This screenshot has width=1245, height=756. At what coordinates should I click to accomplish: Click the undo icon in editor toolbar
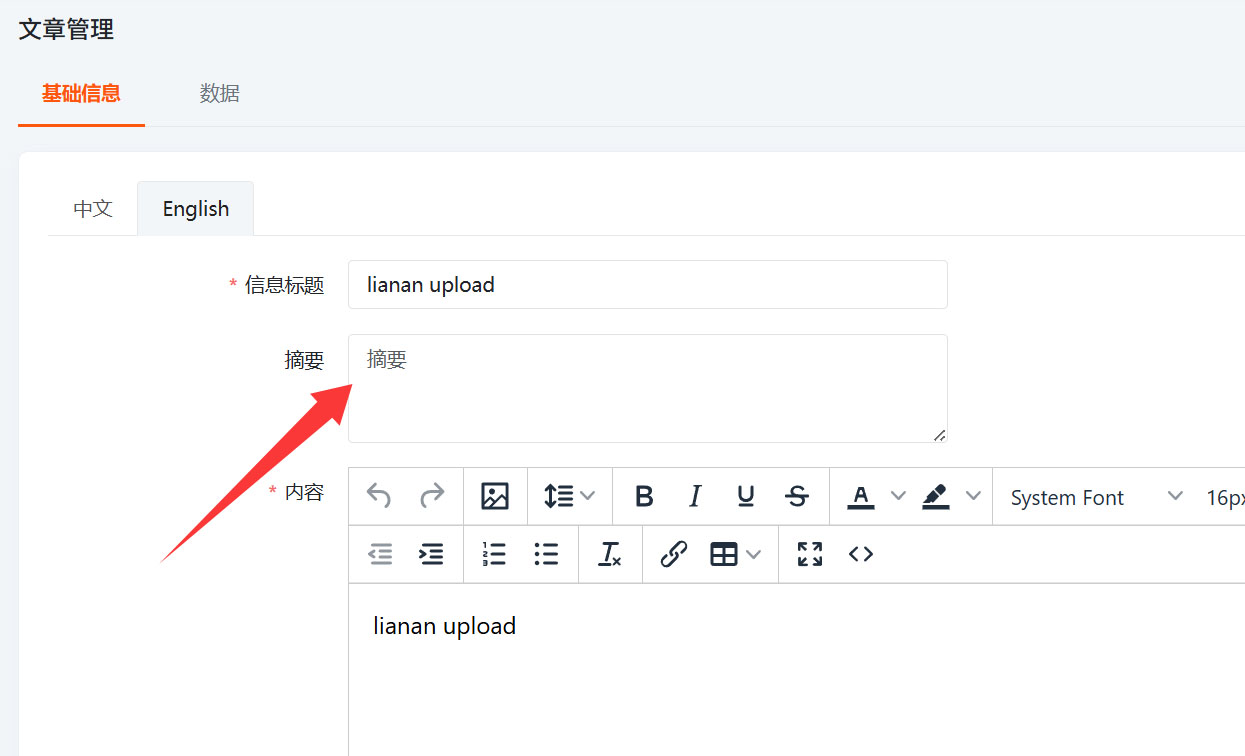[x=379, y=496]
